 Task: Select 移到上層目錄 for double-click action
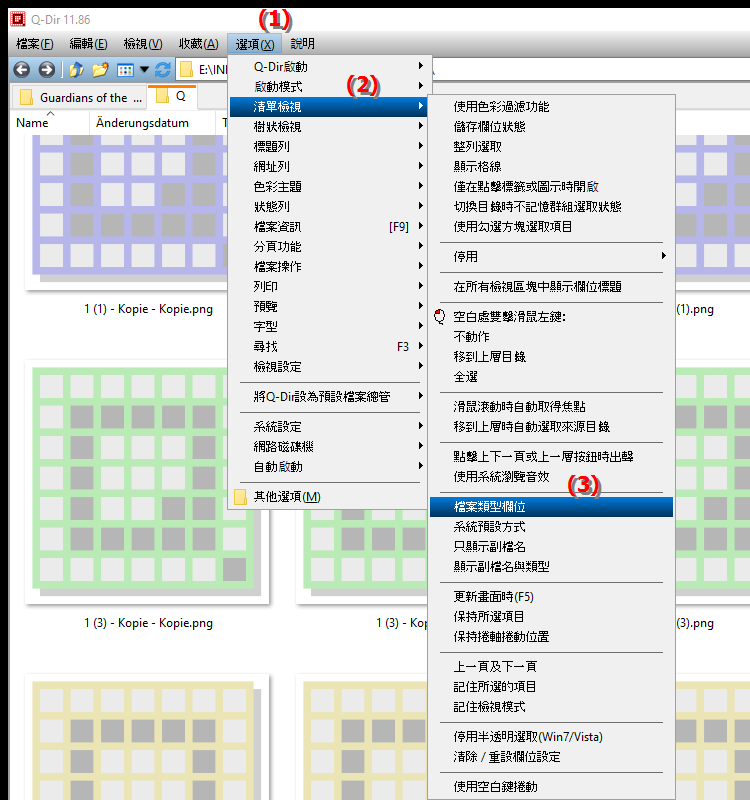click(x=552, y=357)
